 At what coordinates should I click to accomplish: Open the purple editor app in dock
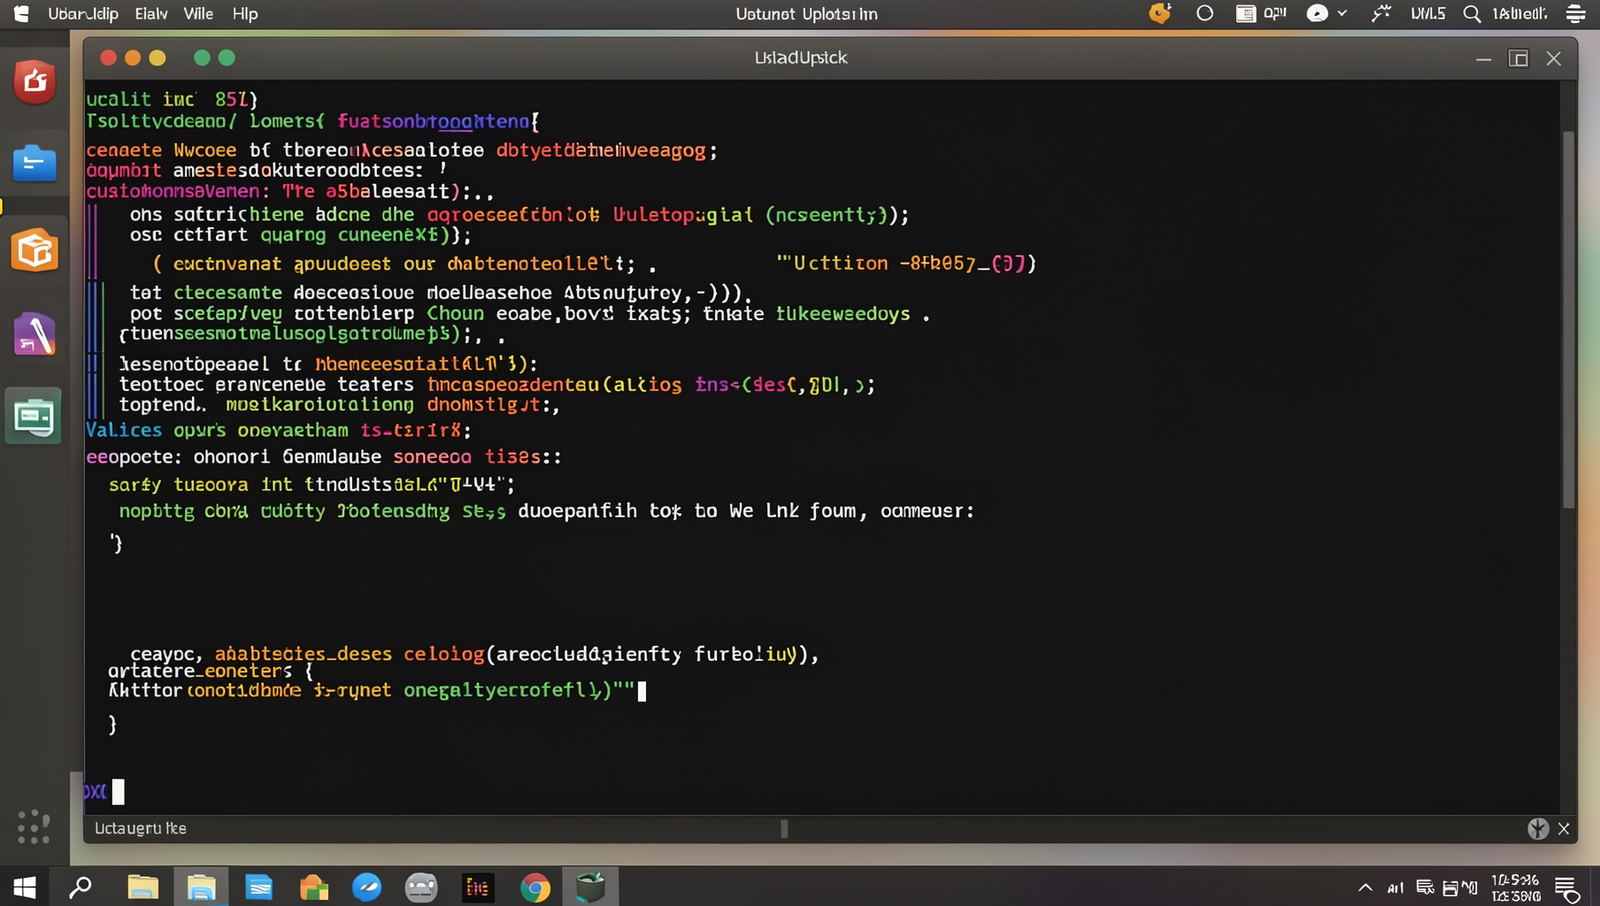[x=34, y=334]
